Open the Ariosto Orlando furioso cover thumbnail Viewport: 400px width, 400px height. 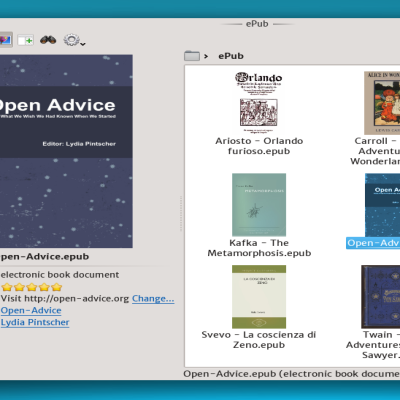point(259,103)
